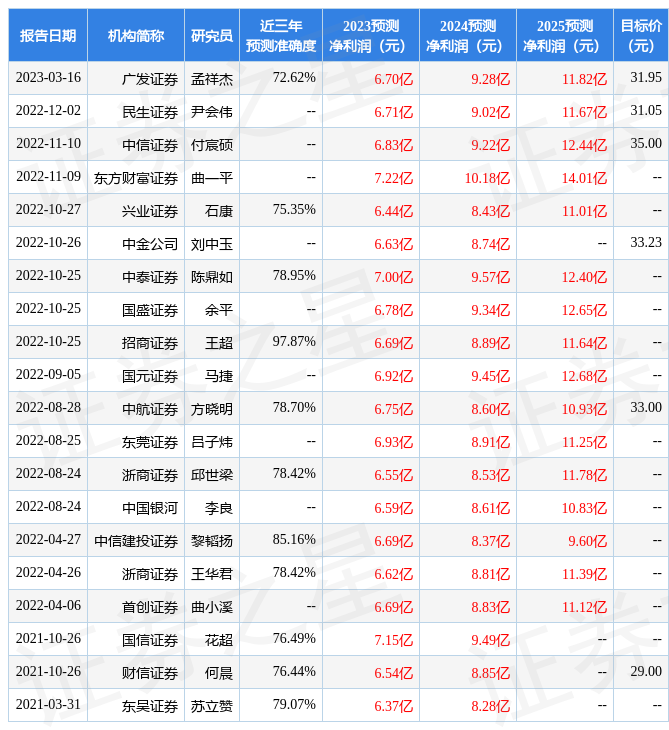This screenshot has height=730, width=669.
Task: Click 广发证券 institution cell
Action: (150, 80)
